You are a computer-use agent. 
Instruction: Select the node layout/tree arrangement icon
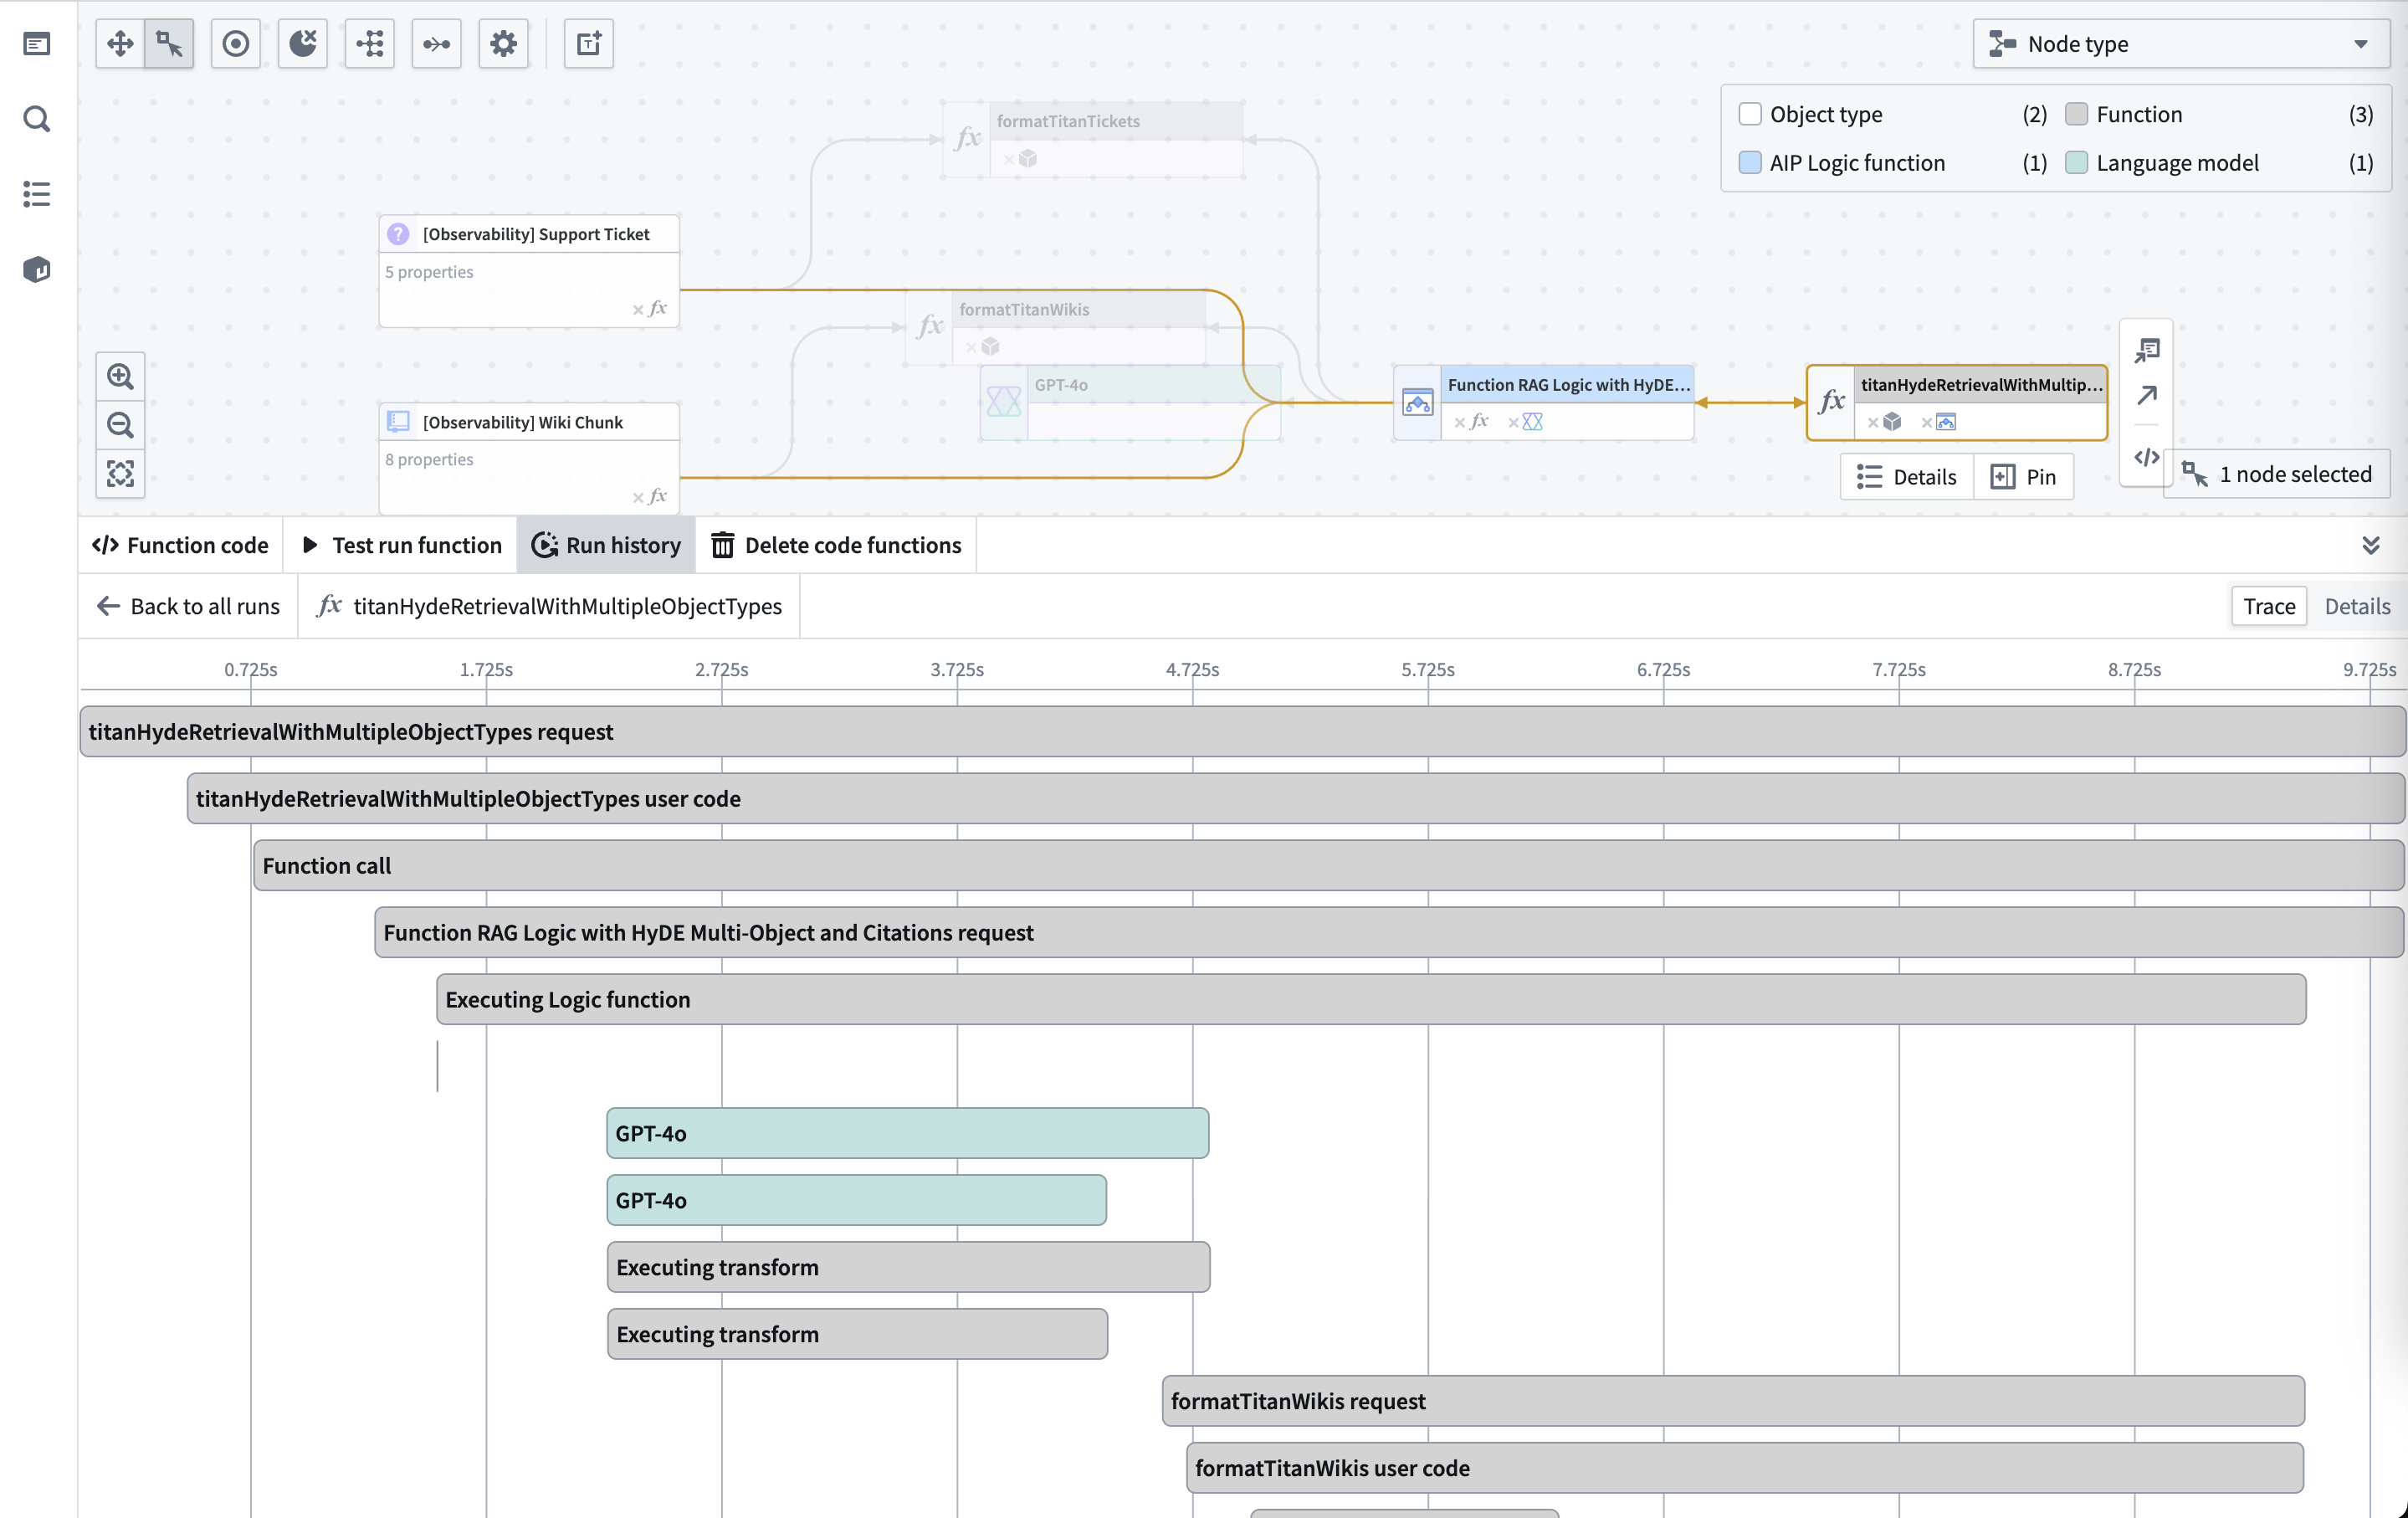point(369,43)
